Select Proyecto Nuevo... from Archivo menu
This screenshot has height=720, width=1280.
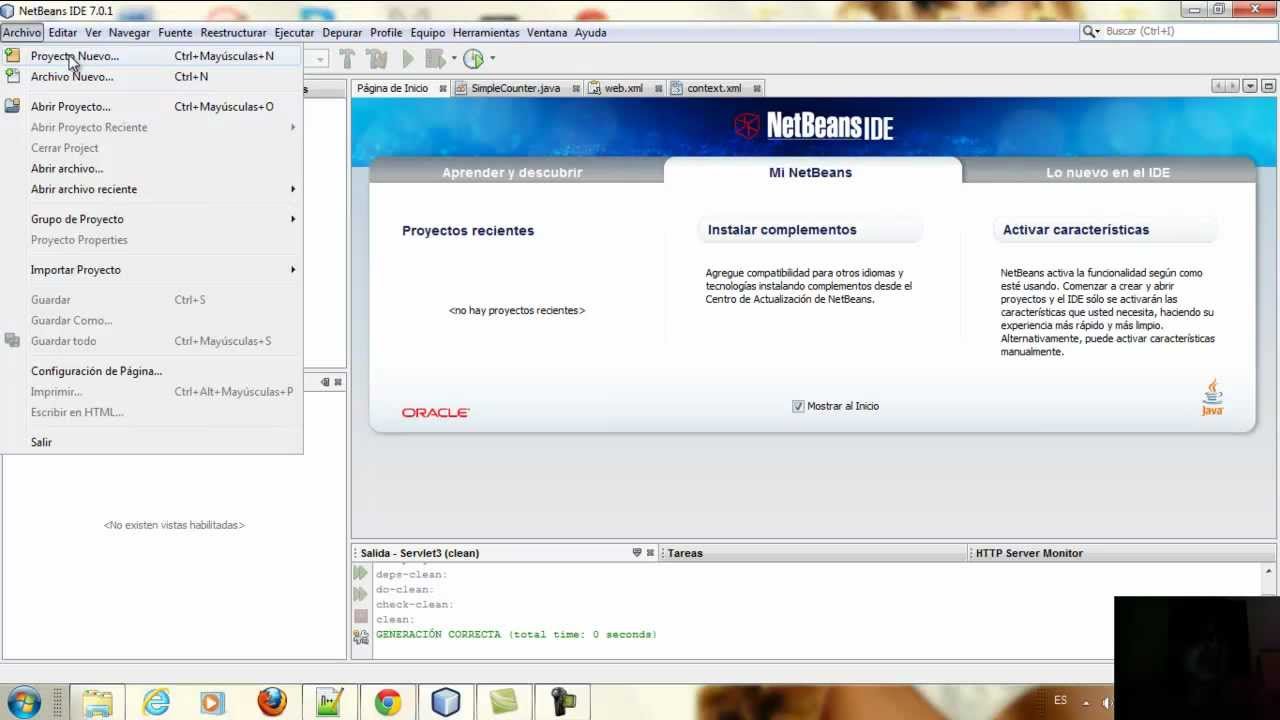(152, 56)
